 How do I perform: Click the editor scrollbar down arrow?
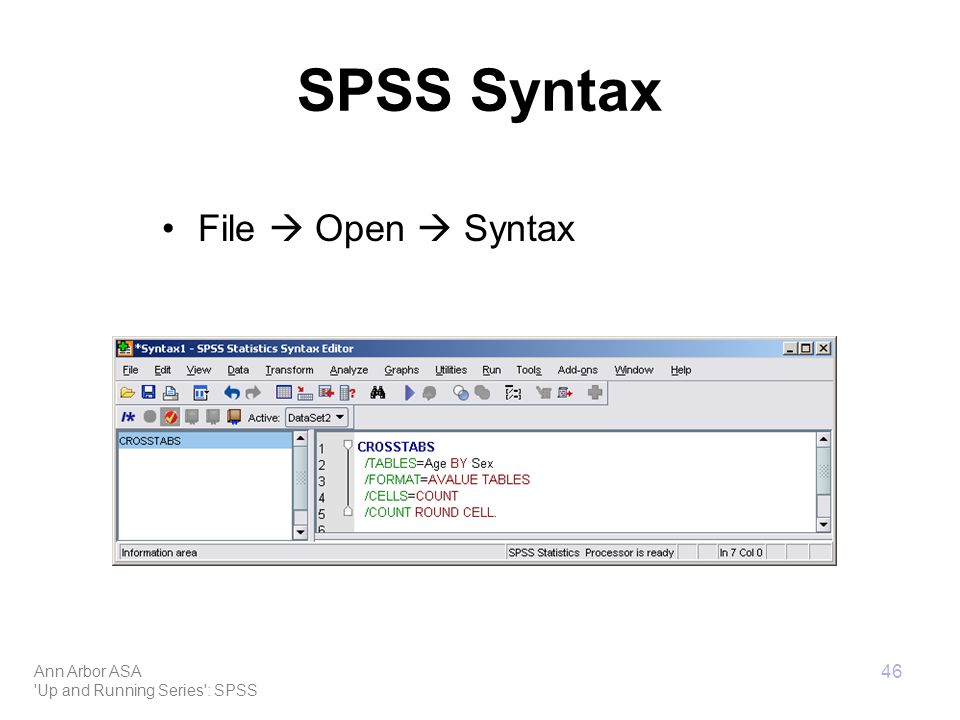pyautogui.click(x=823, y=525)
